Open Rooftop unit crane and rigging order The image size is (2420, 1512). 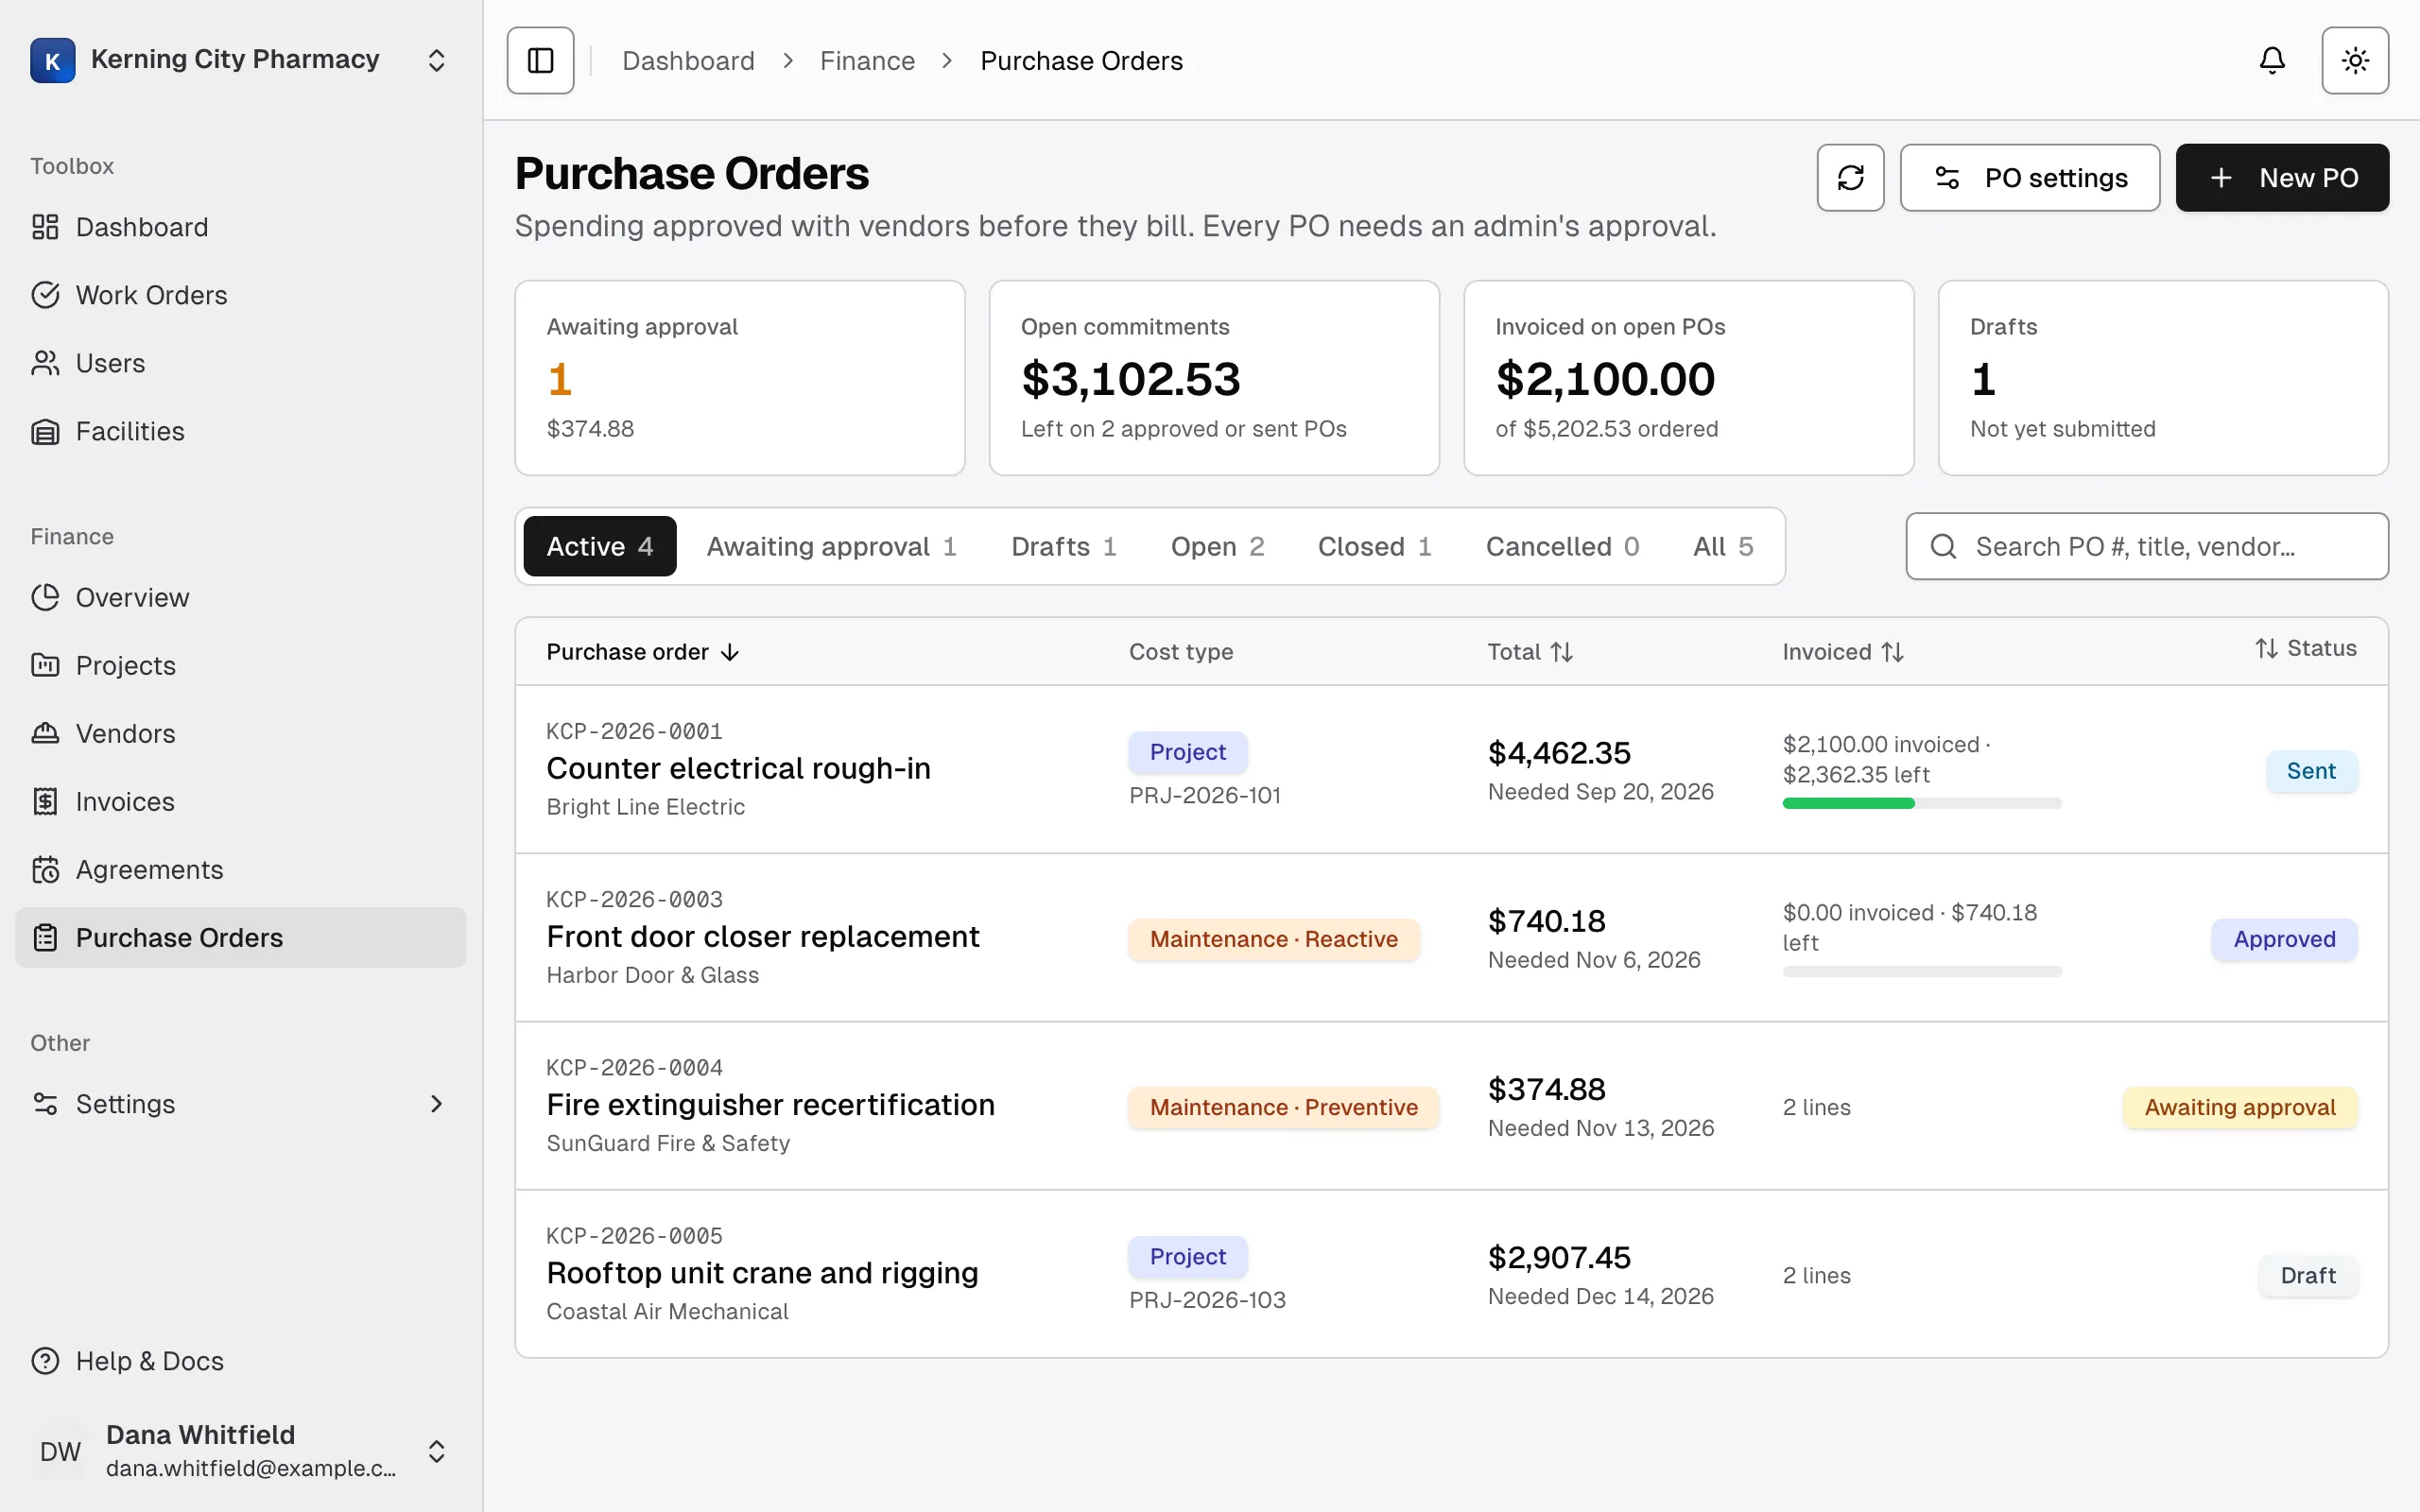click(x=1451, y=1273)
